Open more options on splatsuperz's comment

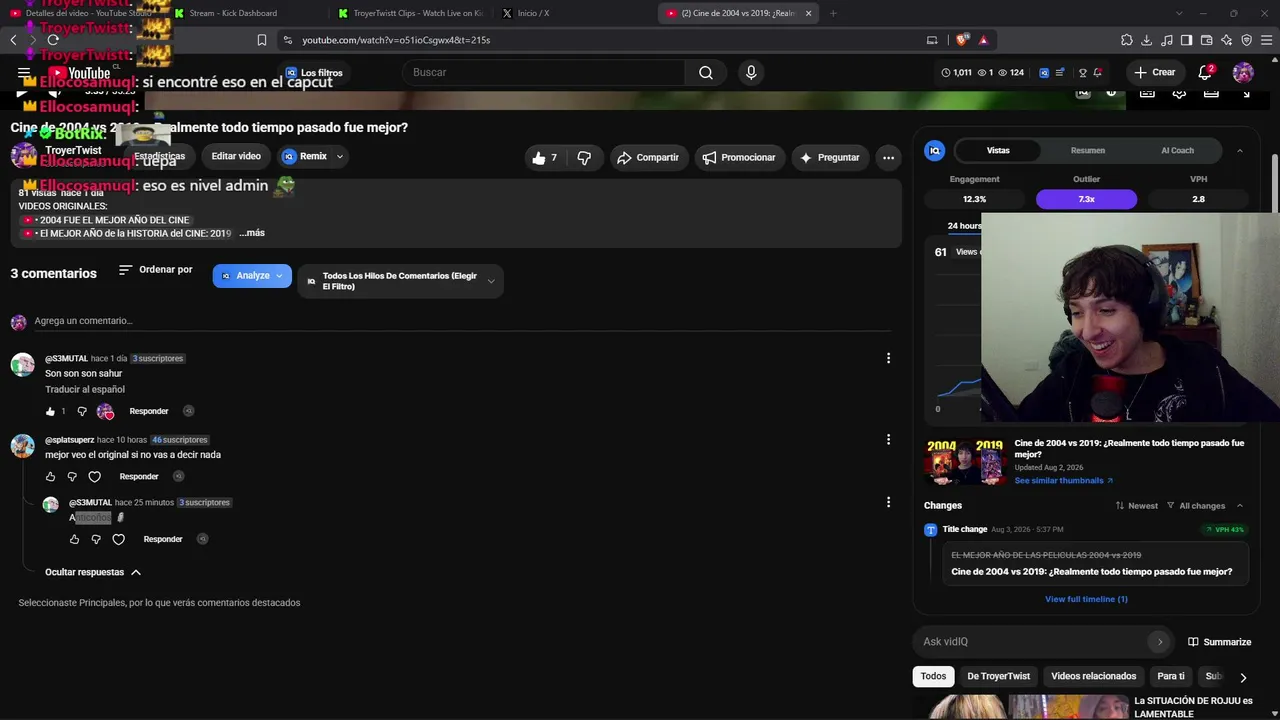coord(888,439)
